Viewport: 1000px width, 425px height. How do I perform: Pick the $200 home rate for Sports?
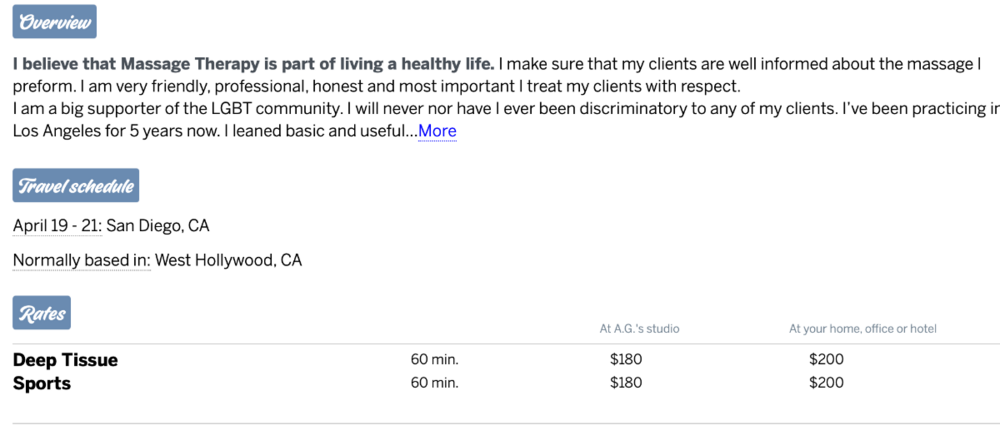click(x=826, y=383)
